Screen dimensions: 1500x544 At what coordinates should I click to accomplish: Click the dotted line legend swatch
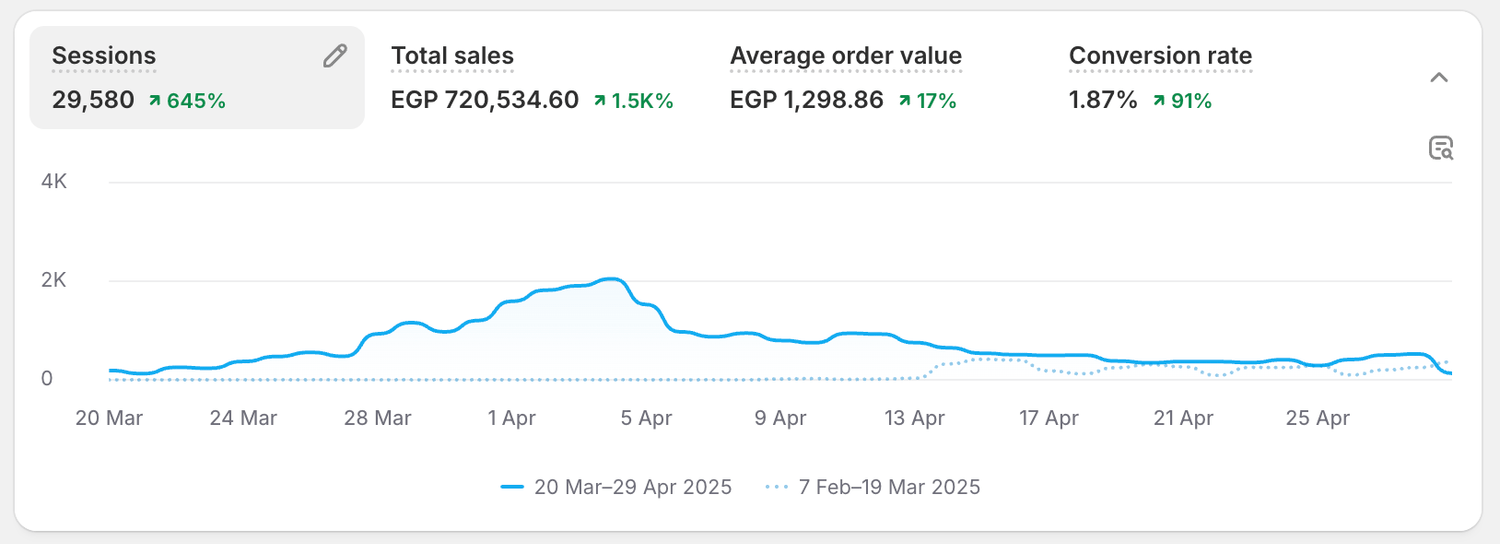pyautogui.click(x=777, y=487)
